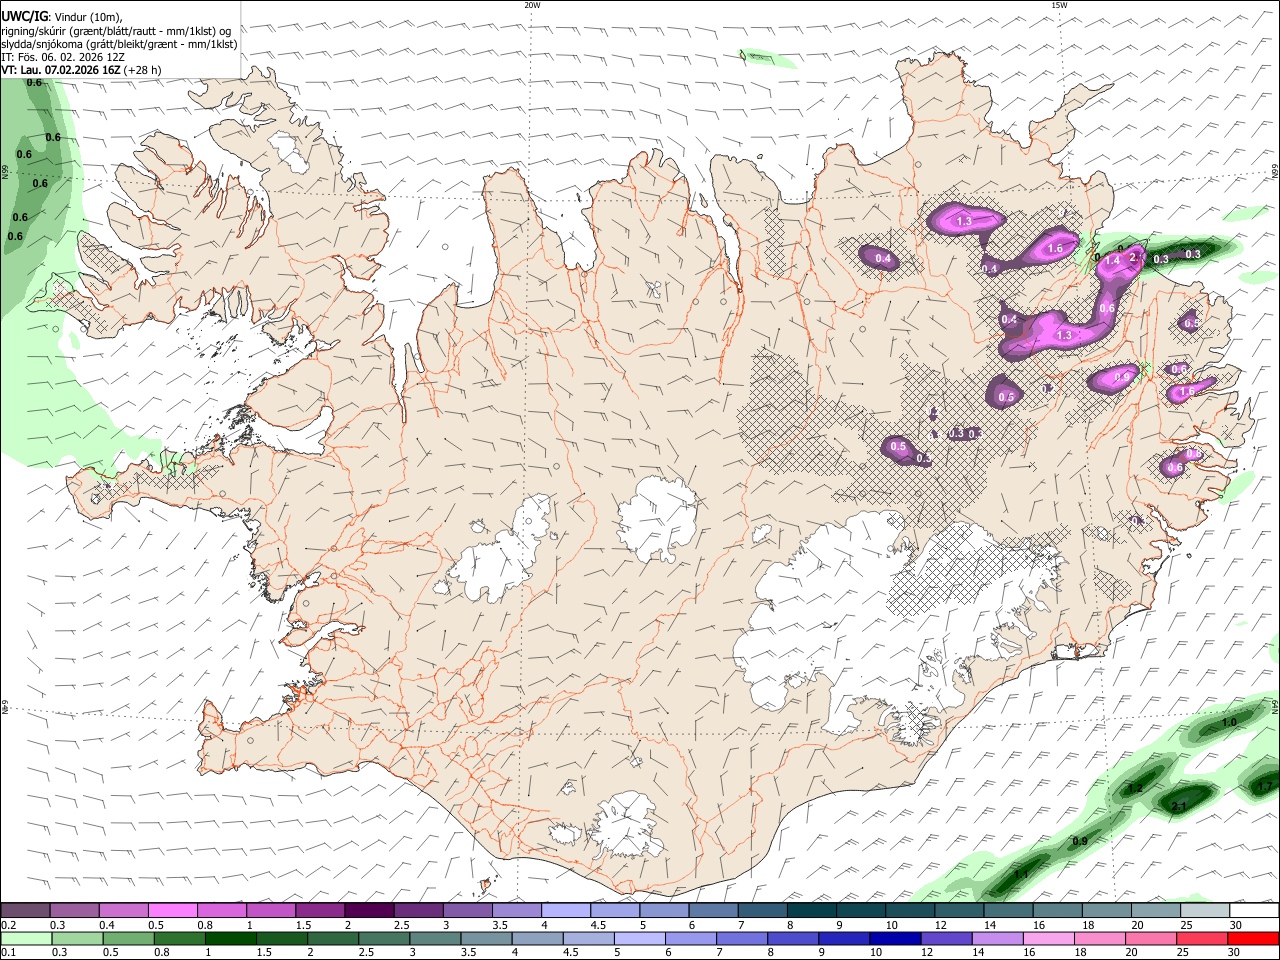Pick the navy blue 10 rain swatch
Viewport: 1280px width, 960px height.
[895, 938]
